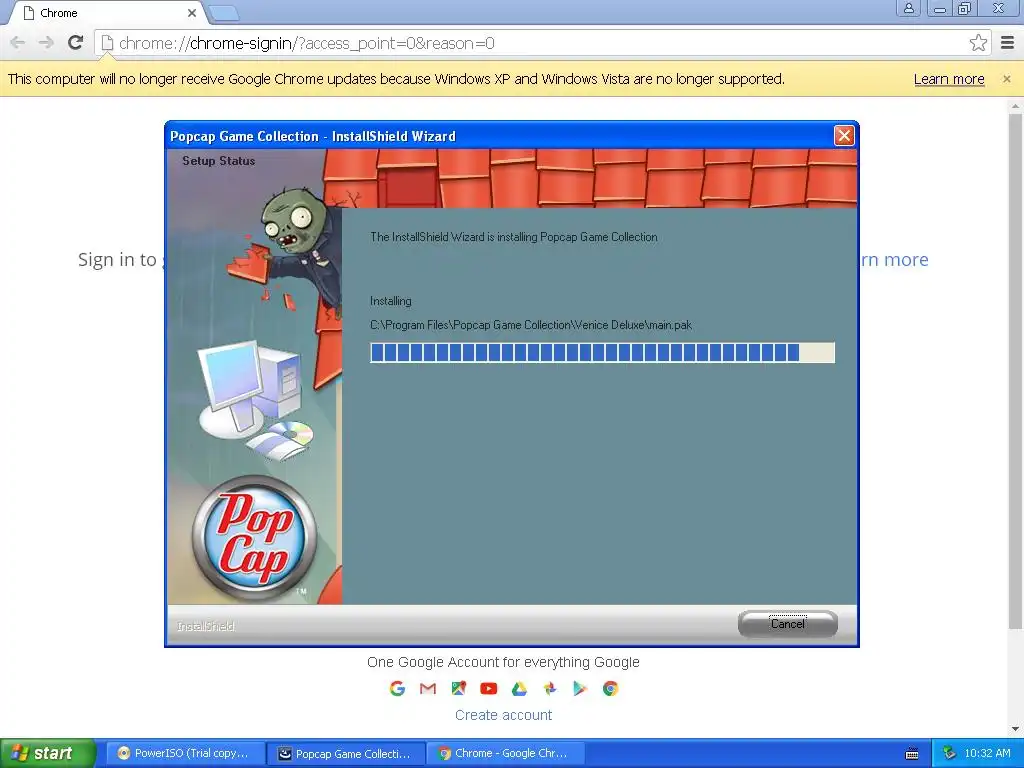The height and width of the screenshot is (768, 1024).
Task: Click the Chrome user profile icon
Action: [908, 8]
